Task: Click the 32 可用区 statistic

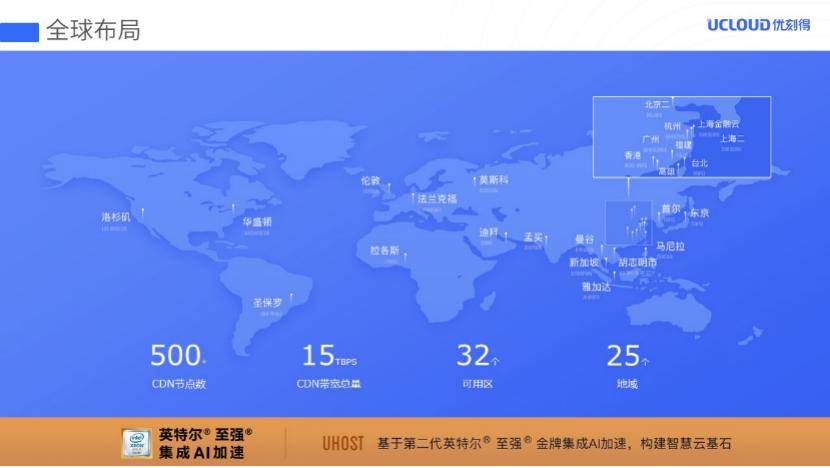Action: (x=477, y=366)
